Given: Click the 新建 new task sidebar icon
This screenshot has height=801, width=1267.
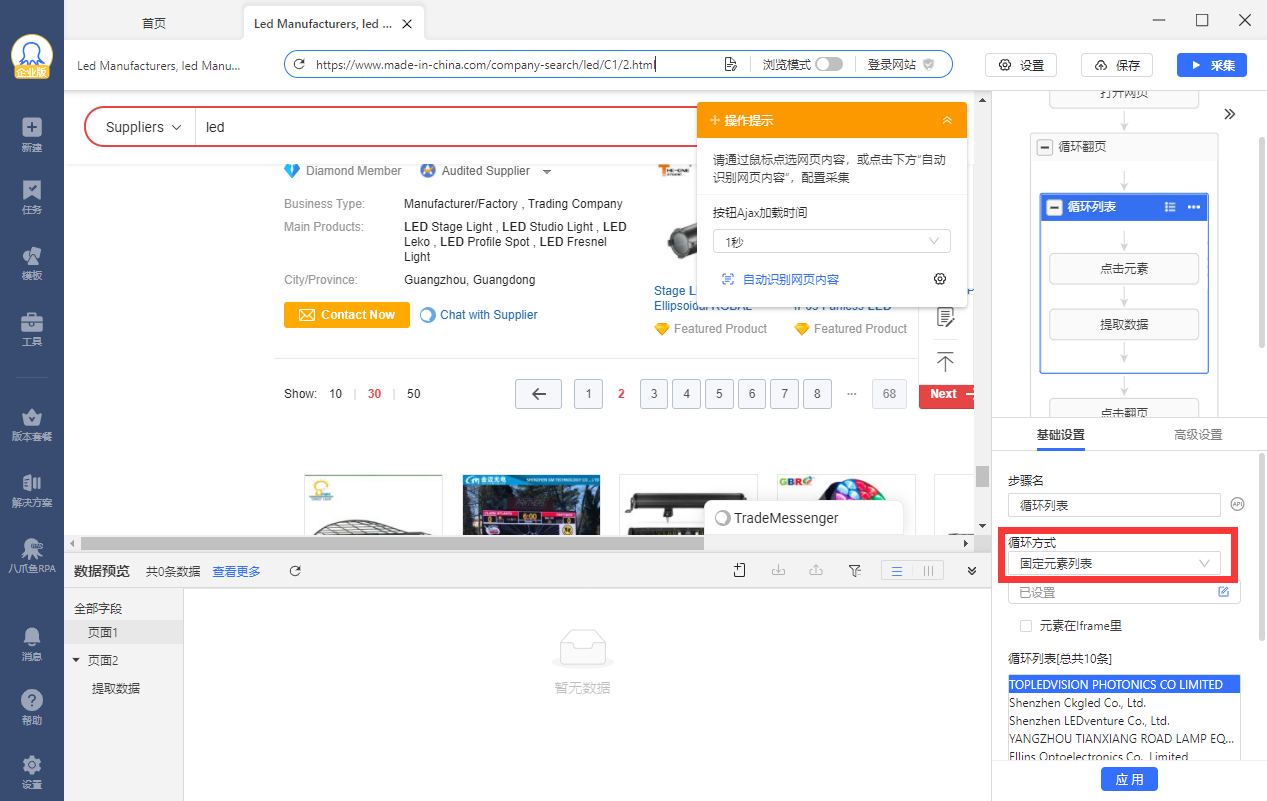Looking at the screenshot, I should [x=32, y=134].
